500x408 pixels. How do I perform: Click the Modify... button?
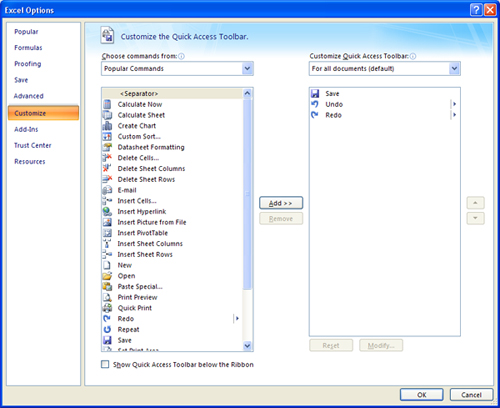(381, 346)
